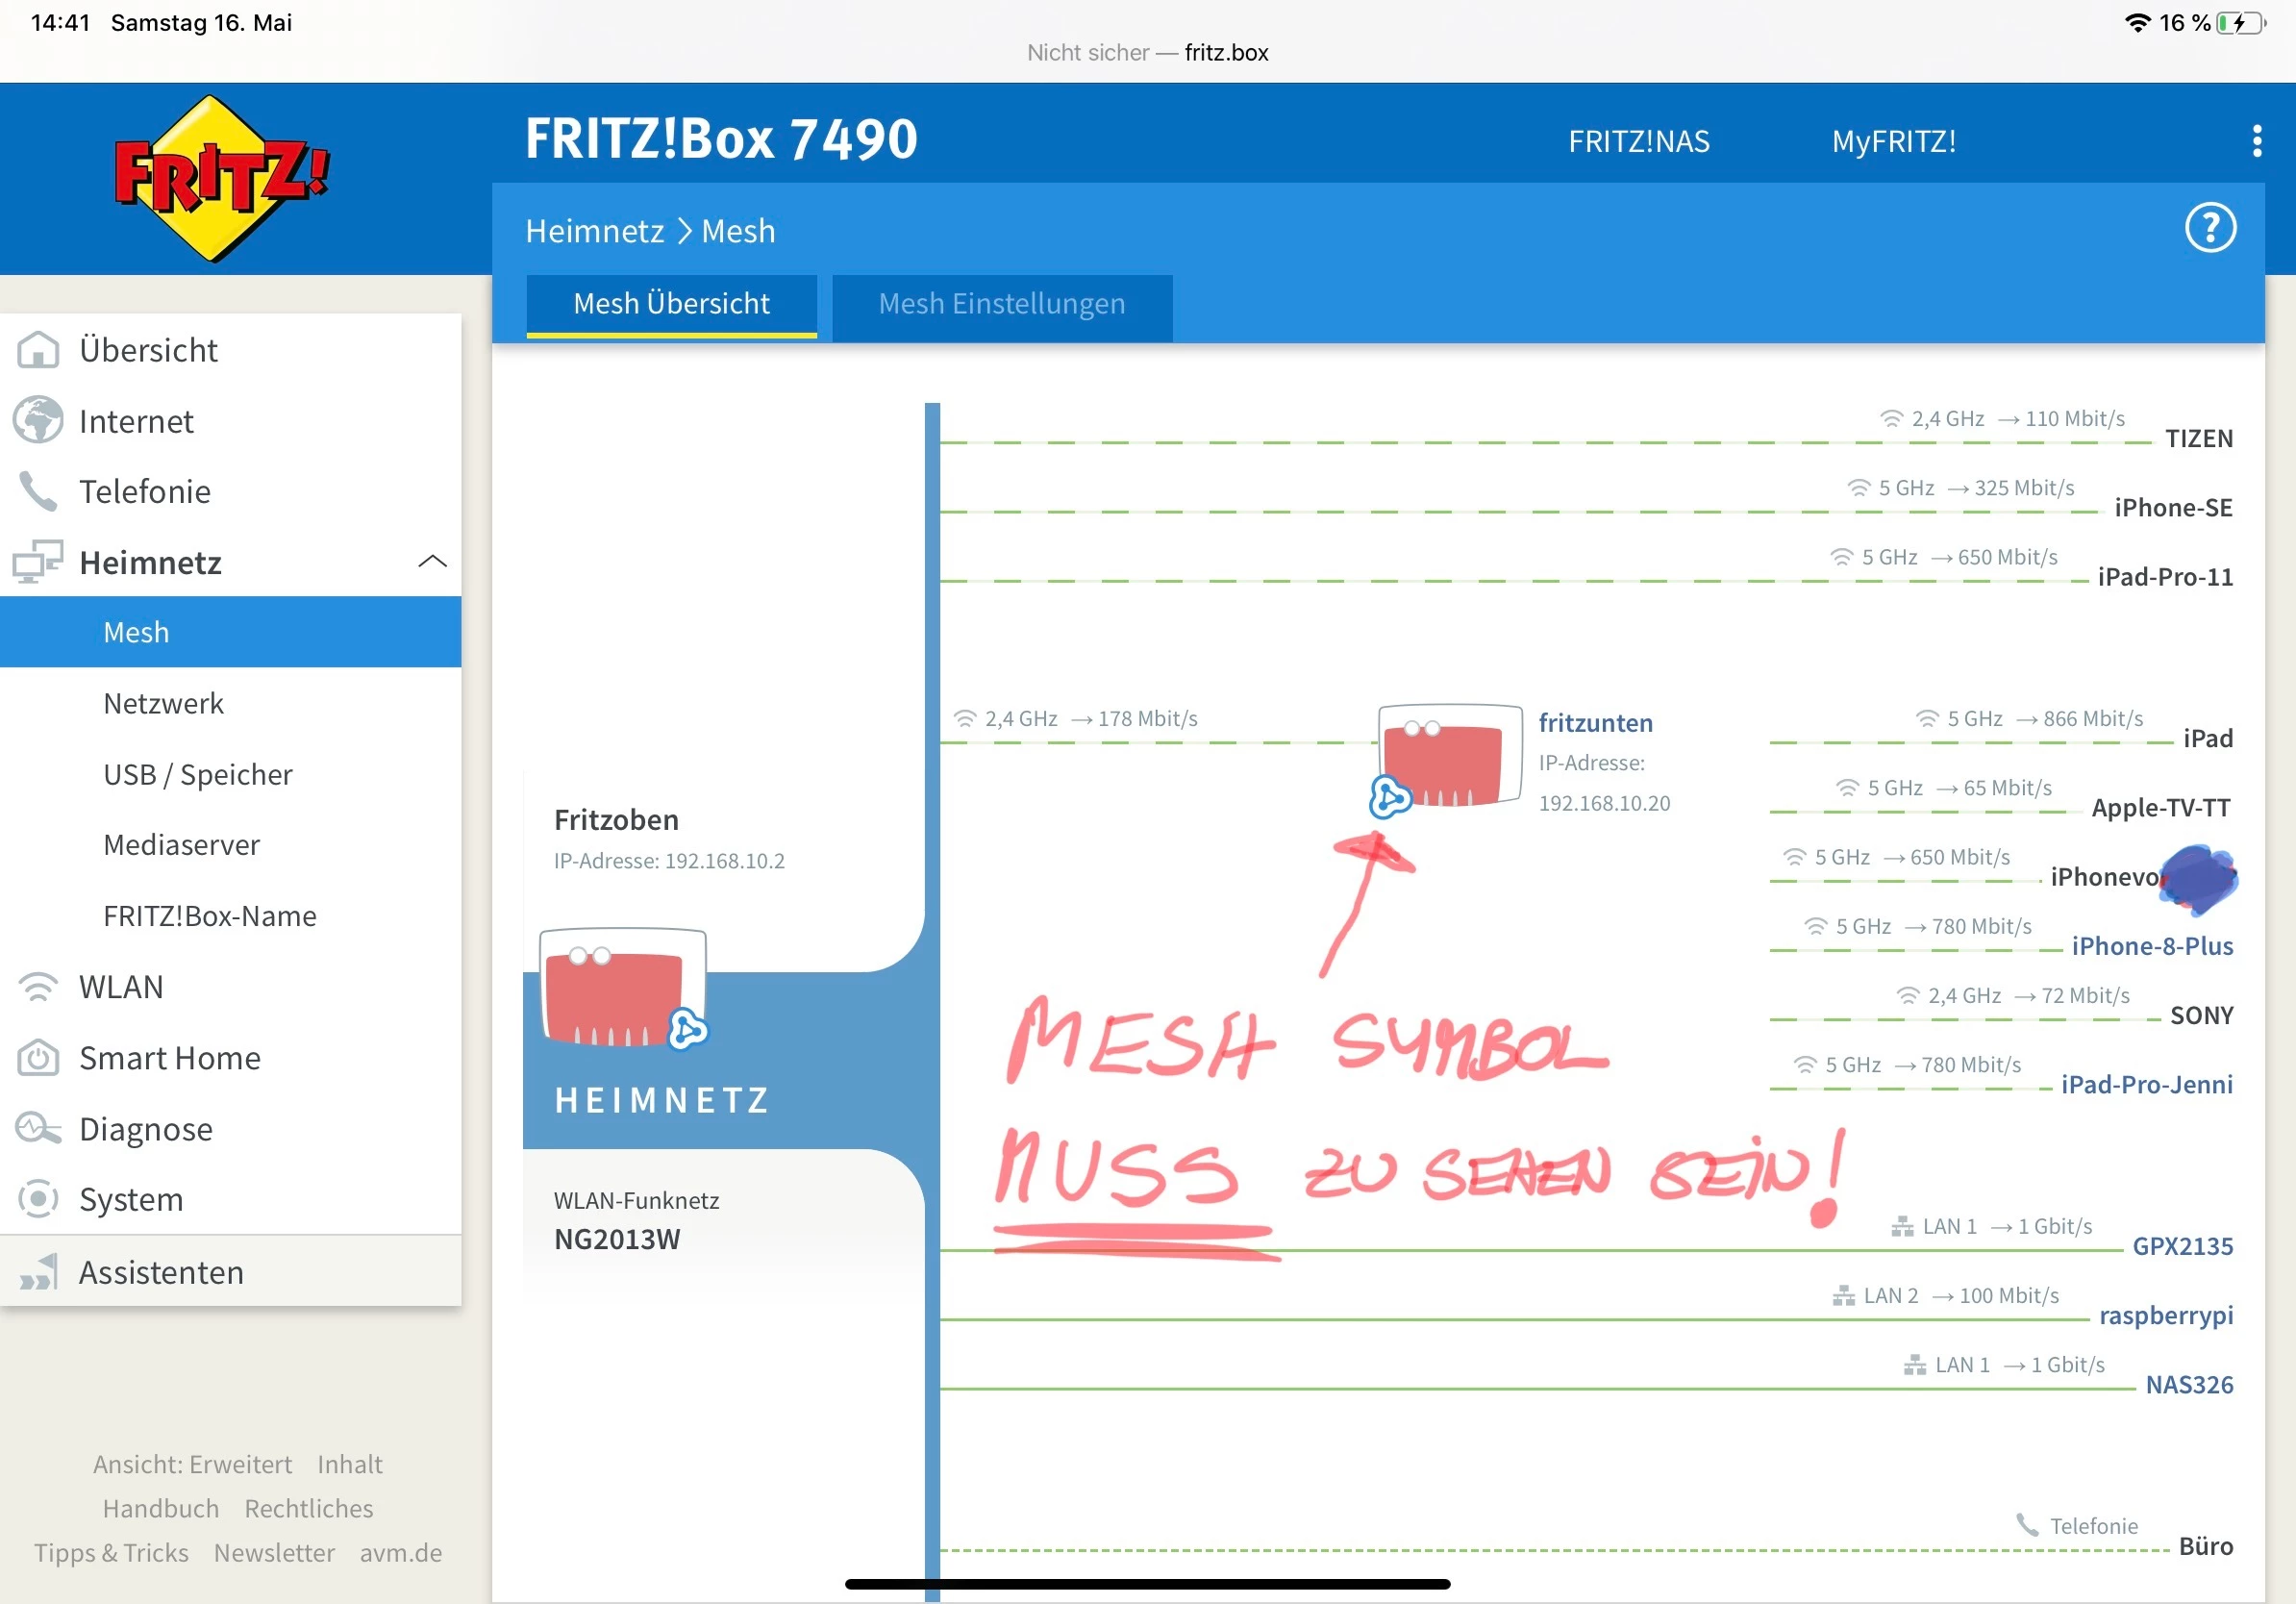The height and width of the screenshot is (1604, 2296).
Task: Open the three-dot overflow menu
Action: click(x=2256, y=141)
